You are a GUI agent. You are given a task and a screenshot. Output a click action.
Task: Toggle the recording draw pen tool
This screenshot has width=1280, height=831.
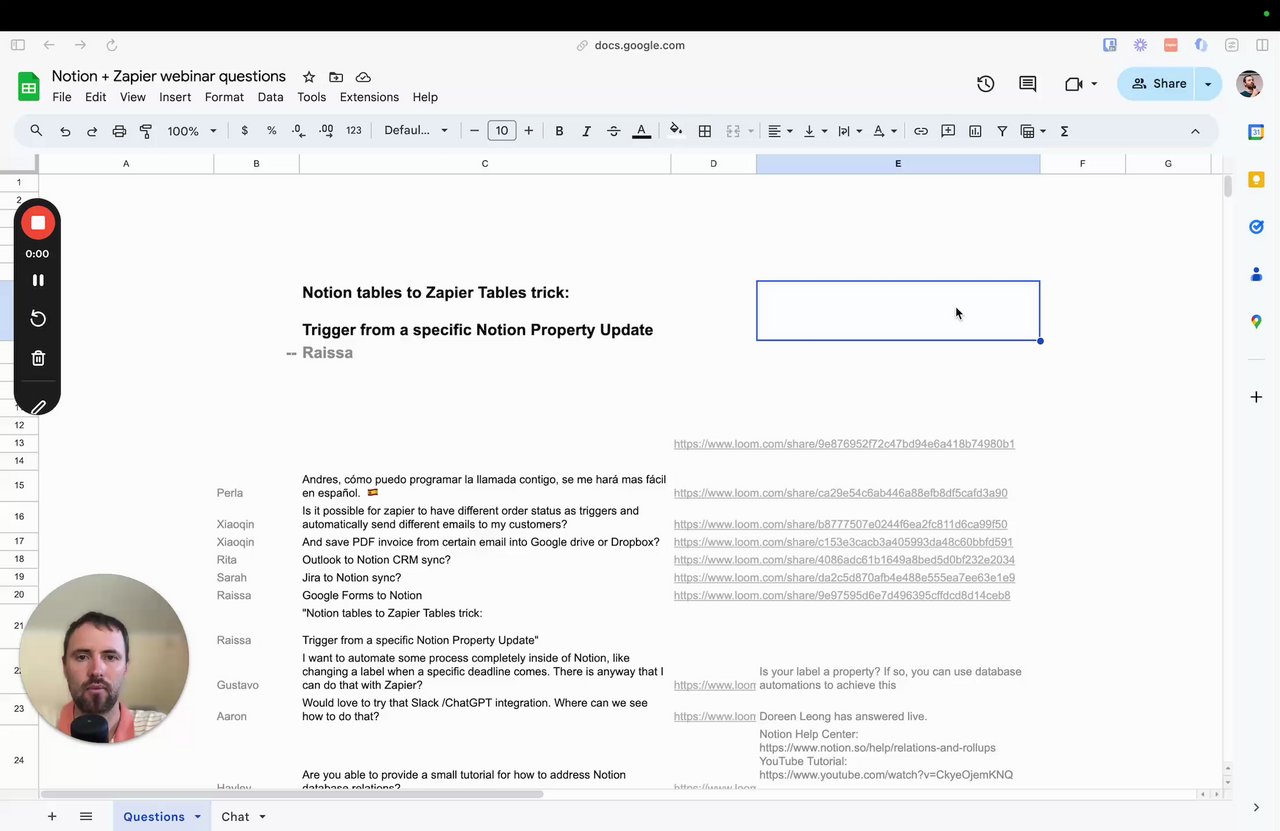tap(38, 407)
